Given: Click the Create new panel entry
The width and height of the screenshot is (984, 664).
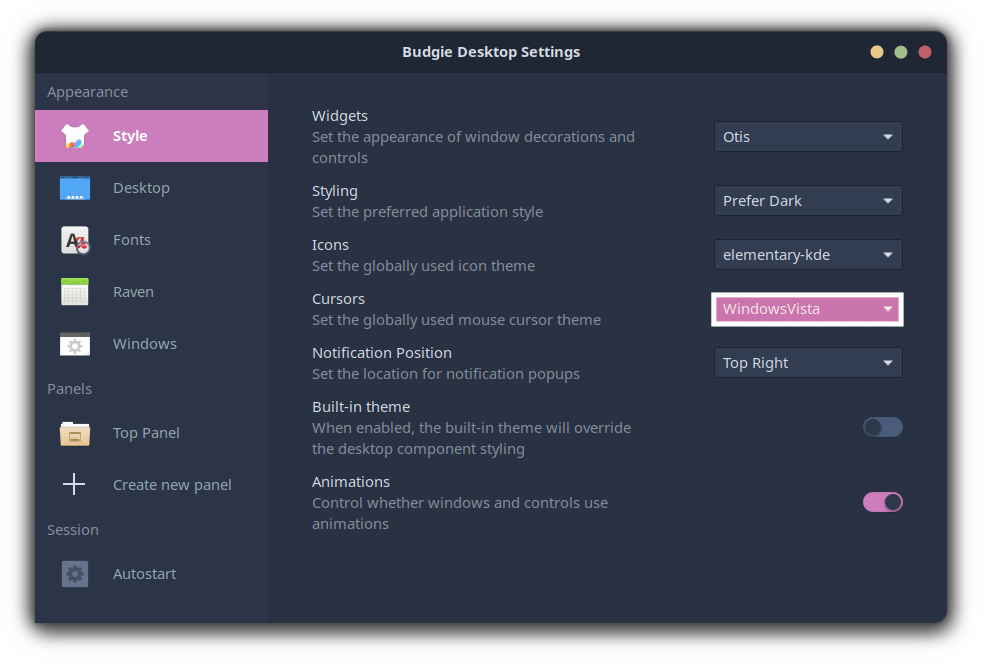Looking at the screenshot, I should click(172, 484).
